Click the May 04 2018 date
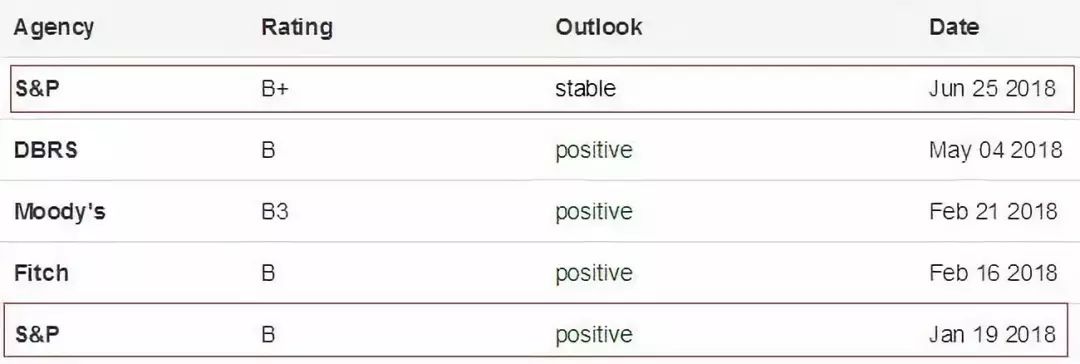The image size is (1080, 364). 995,150
